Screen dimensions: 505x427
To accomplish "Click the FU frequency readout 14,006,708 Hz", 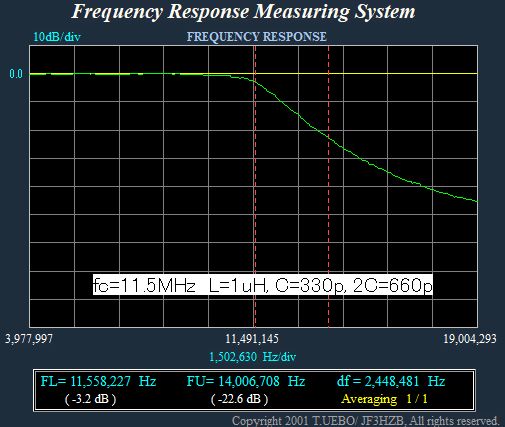I will coord(246,381).
